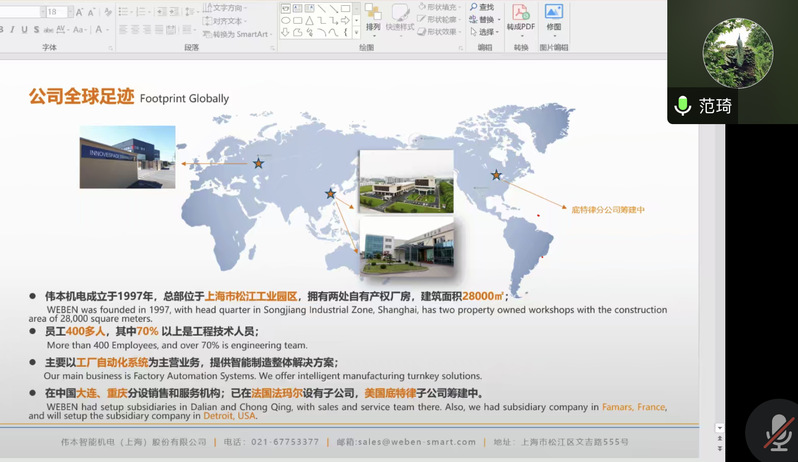The image size is (798, 462).
Task: Open the 修图 picture editing tool
Action: tap(553, 14)
